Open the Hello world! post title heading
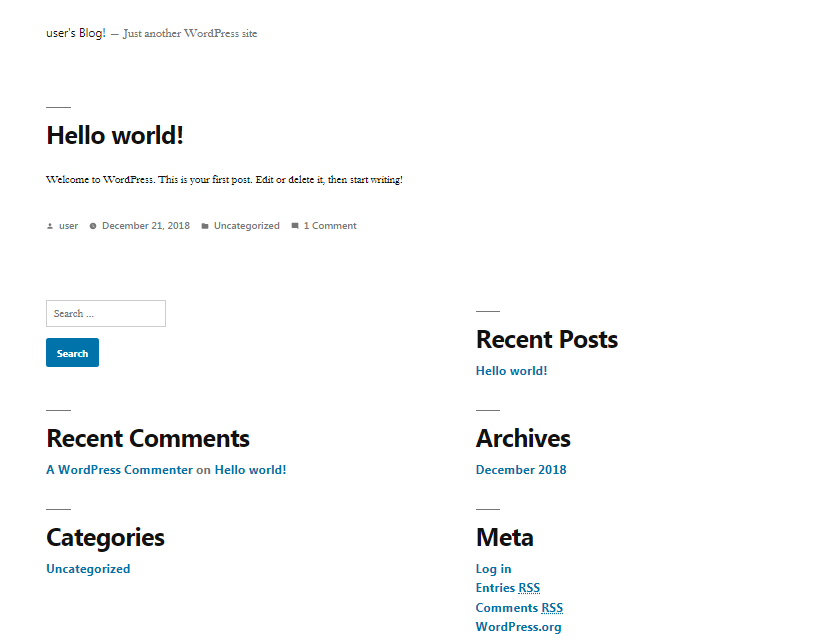The width and height of the screenshot is (828, 641). 115,135
